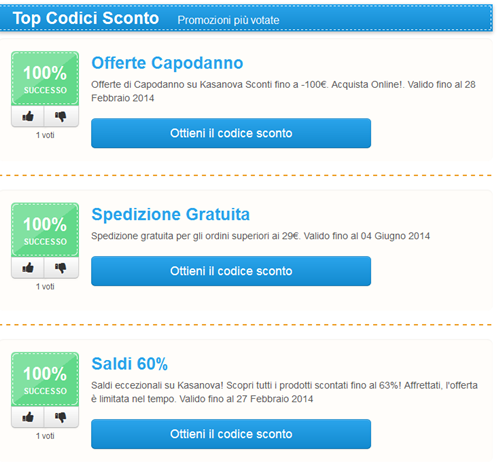500x474 pixels.
Task: Open the Saldi 60% title link
Action: pos(129,364)
